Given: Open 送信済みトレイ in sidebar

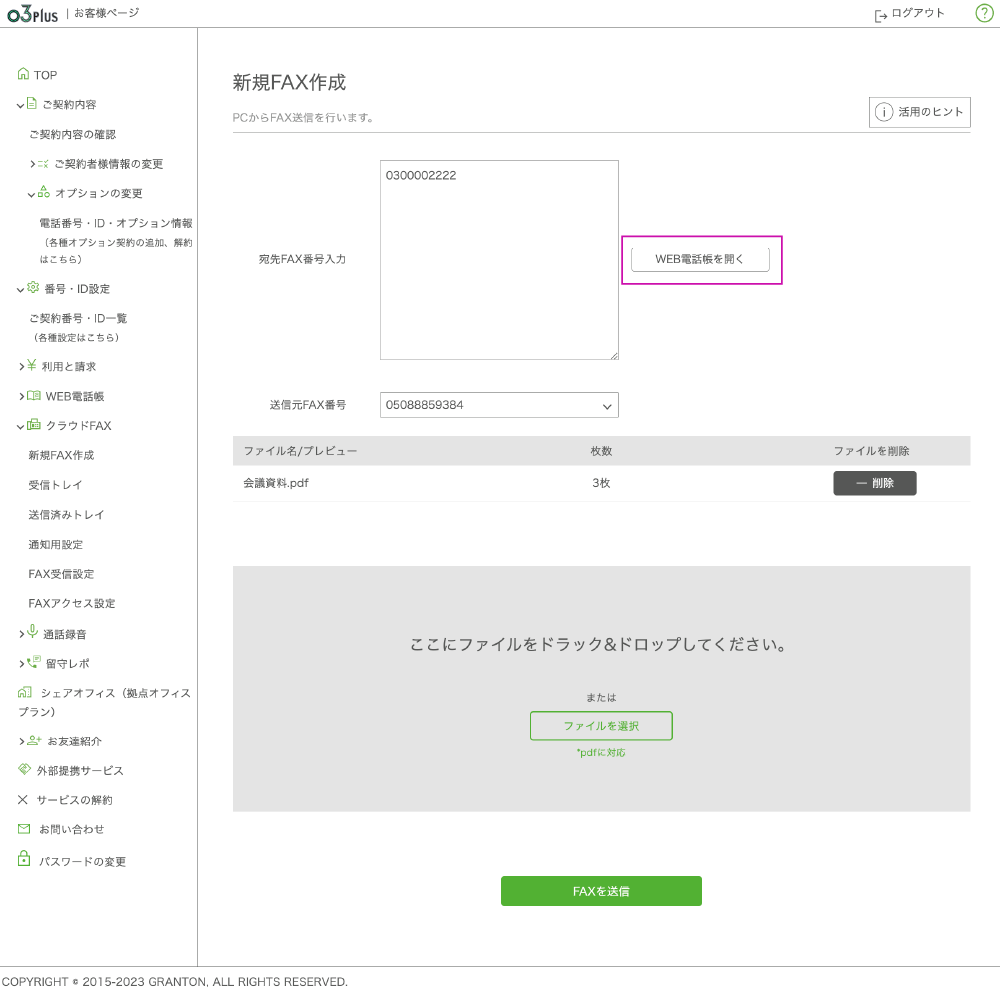Looking at the screenshot, I should coord(66,515).
